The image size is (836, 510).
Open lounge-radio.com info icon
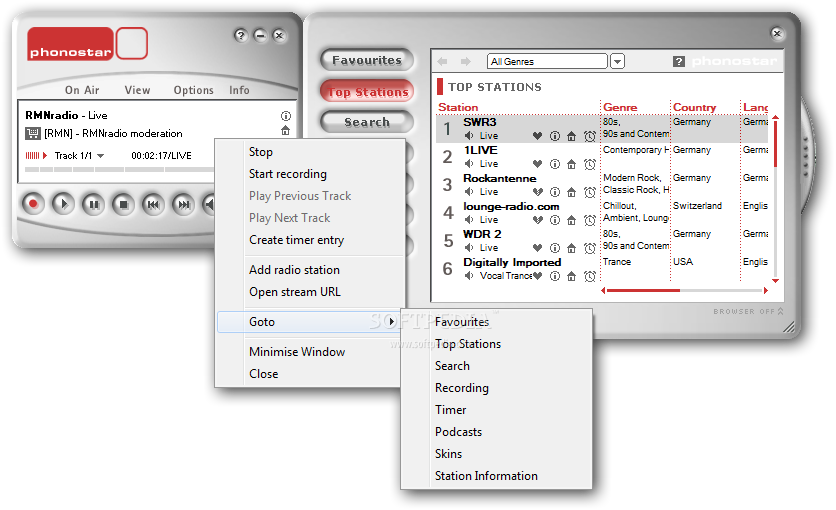(x=555, y=220)
